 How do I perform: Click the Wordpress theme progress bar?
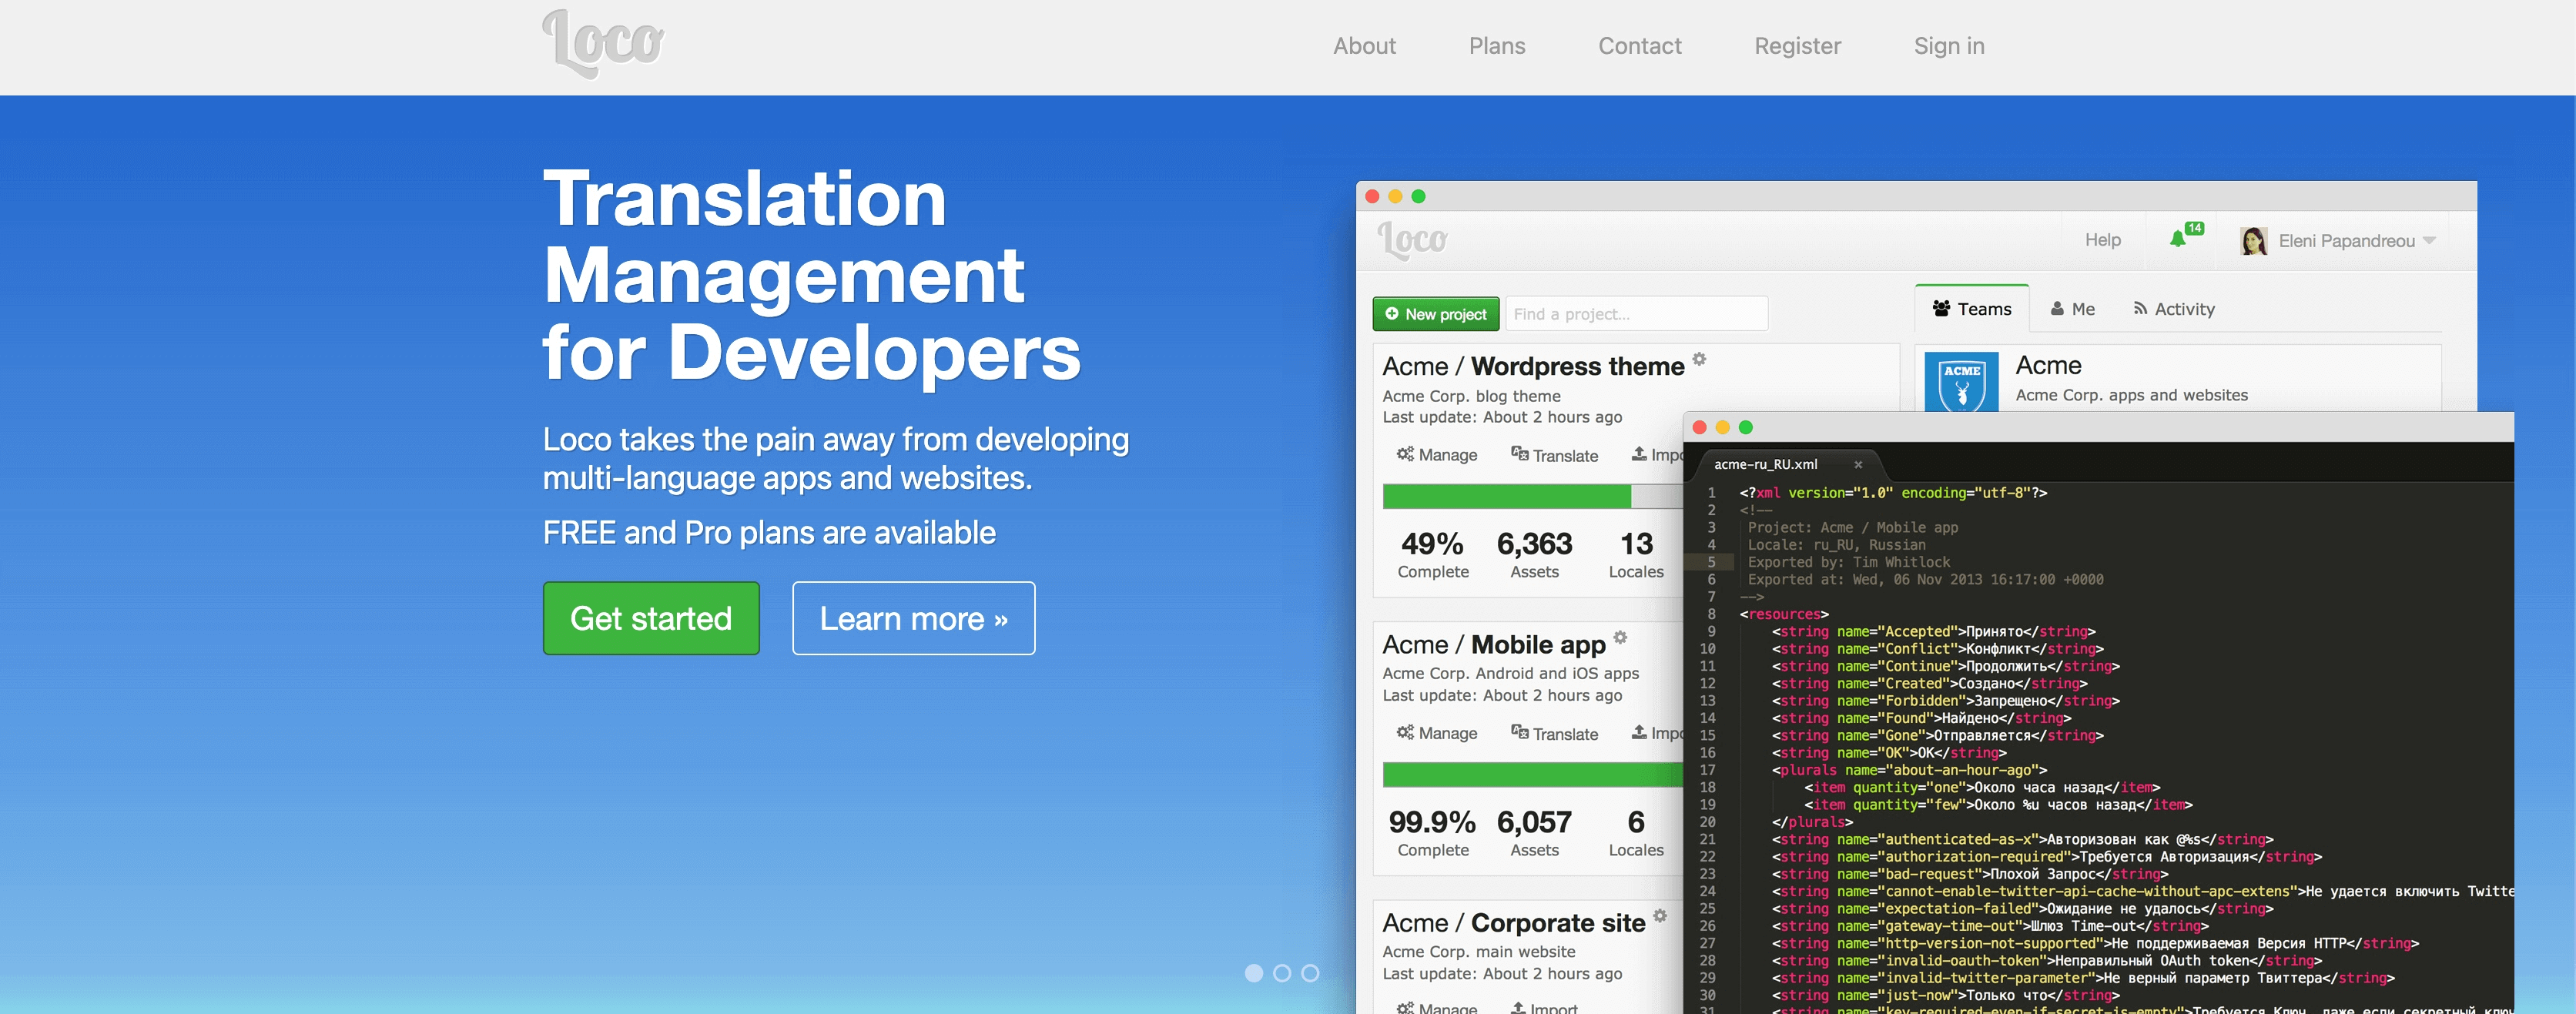pyautogui.click(x=1533, y=496)
